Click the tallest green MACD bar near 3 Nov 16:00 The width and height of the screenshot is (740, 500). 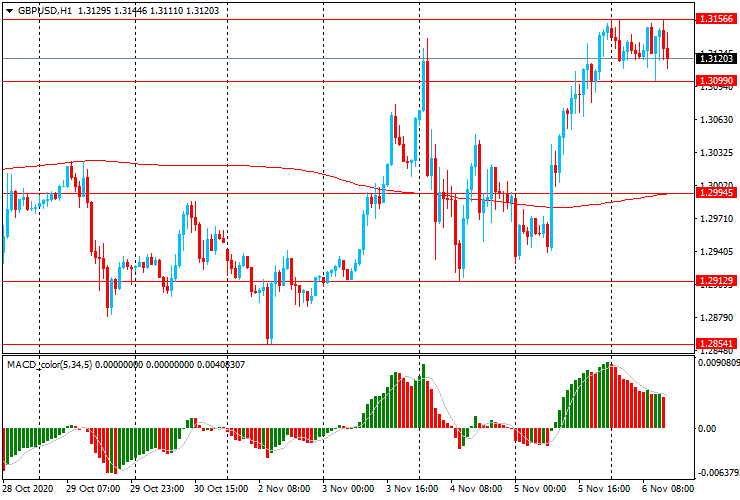tap(423, 396)
